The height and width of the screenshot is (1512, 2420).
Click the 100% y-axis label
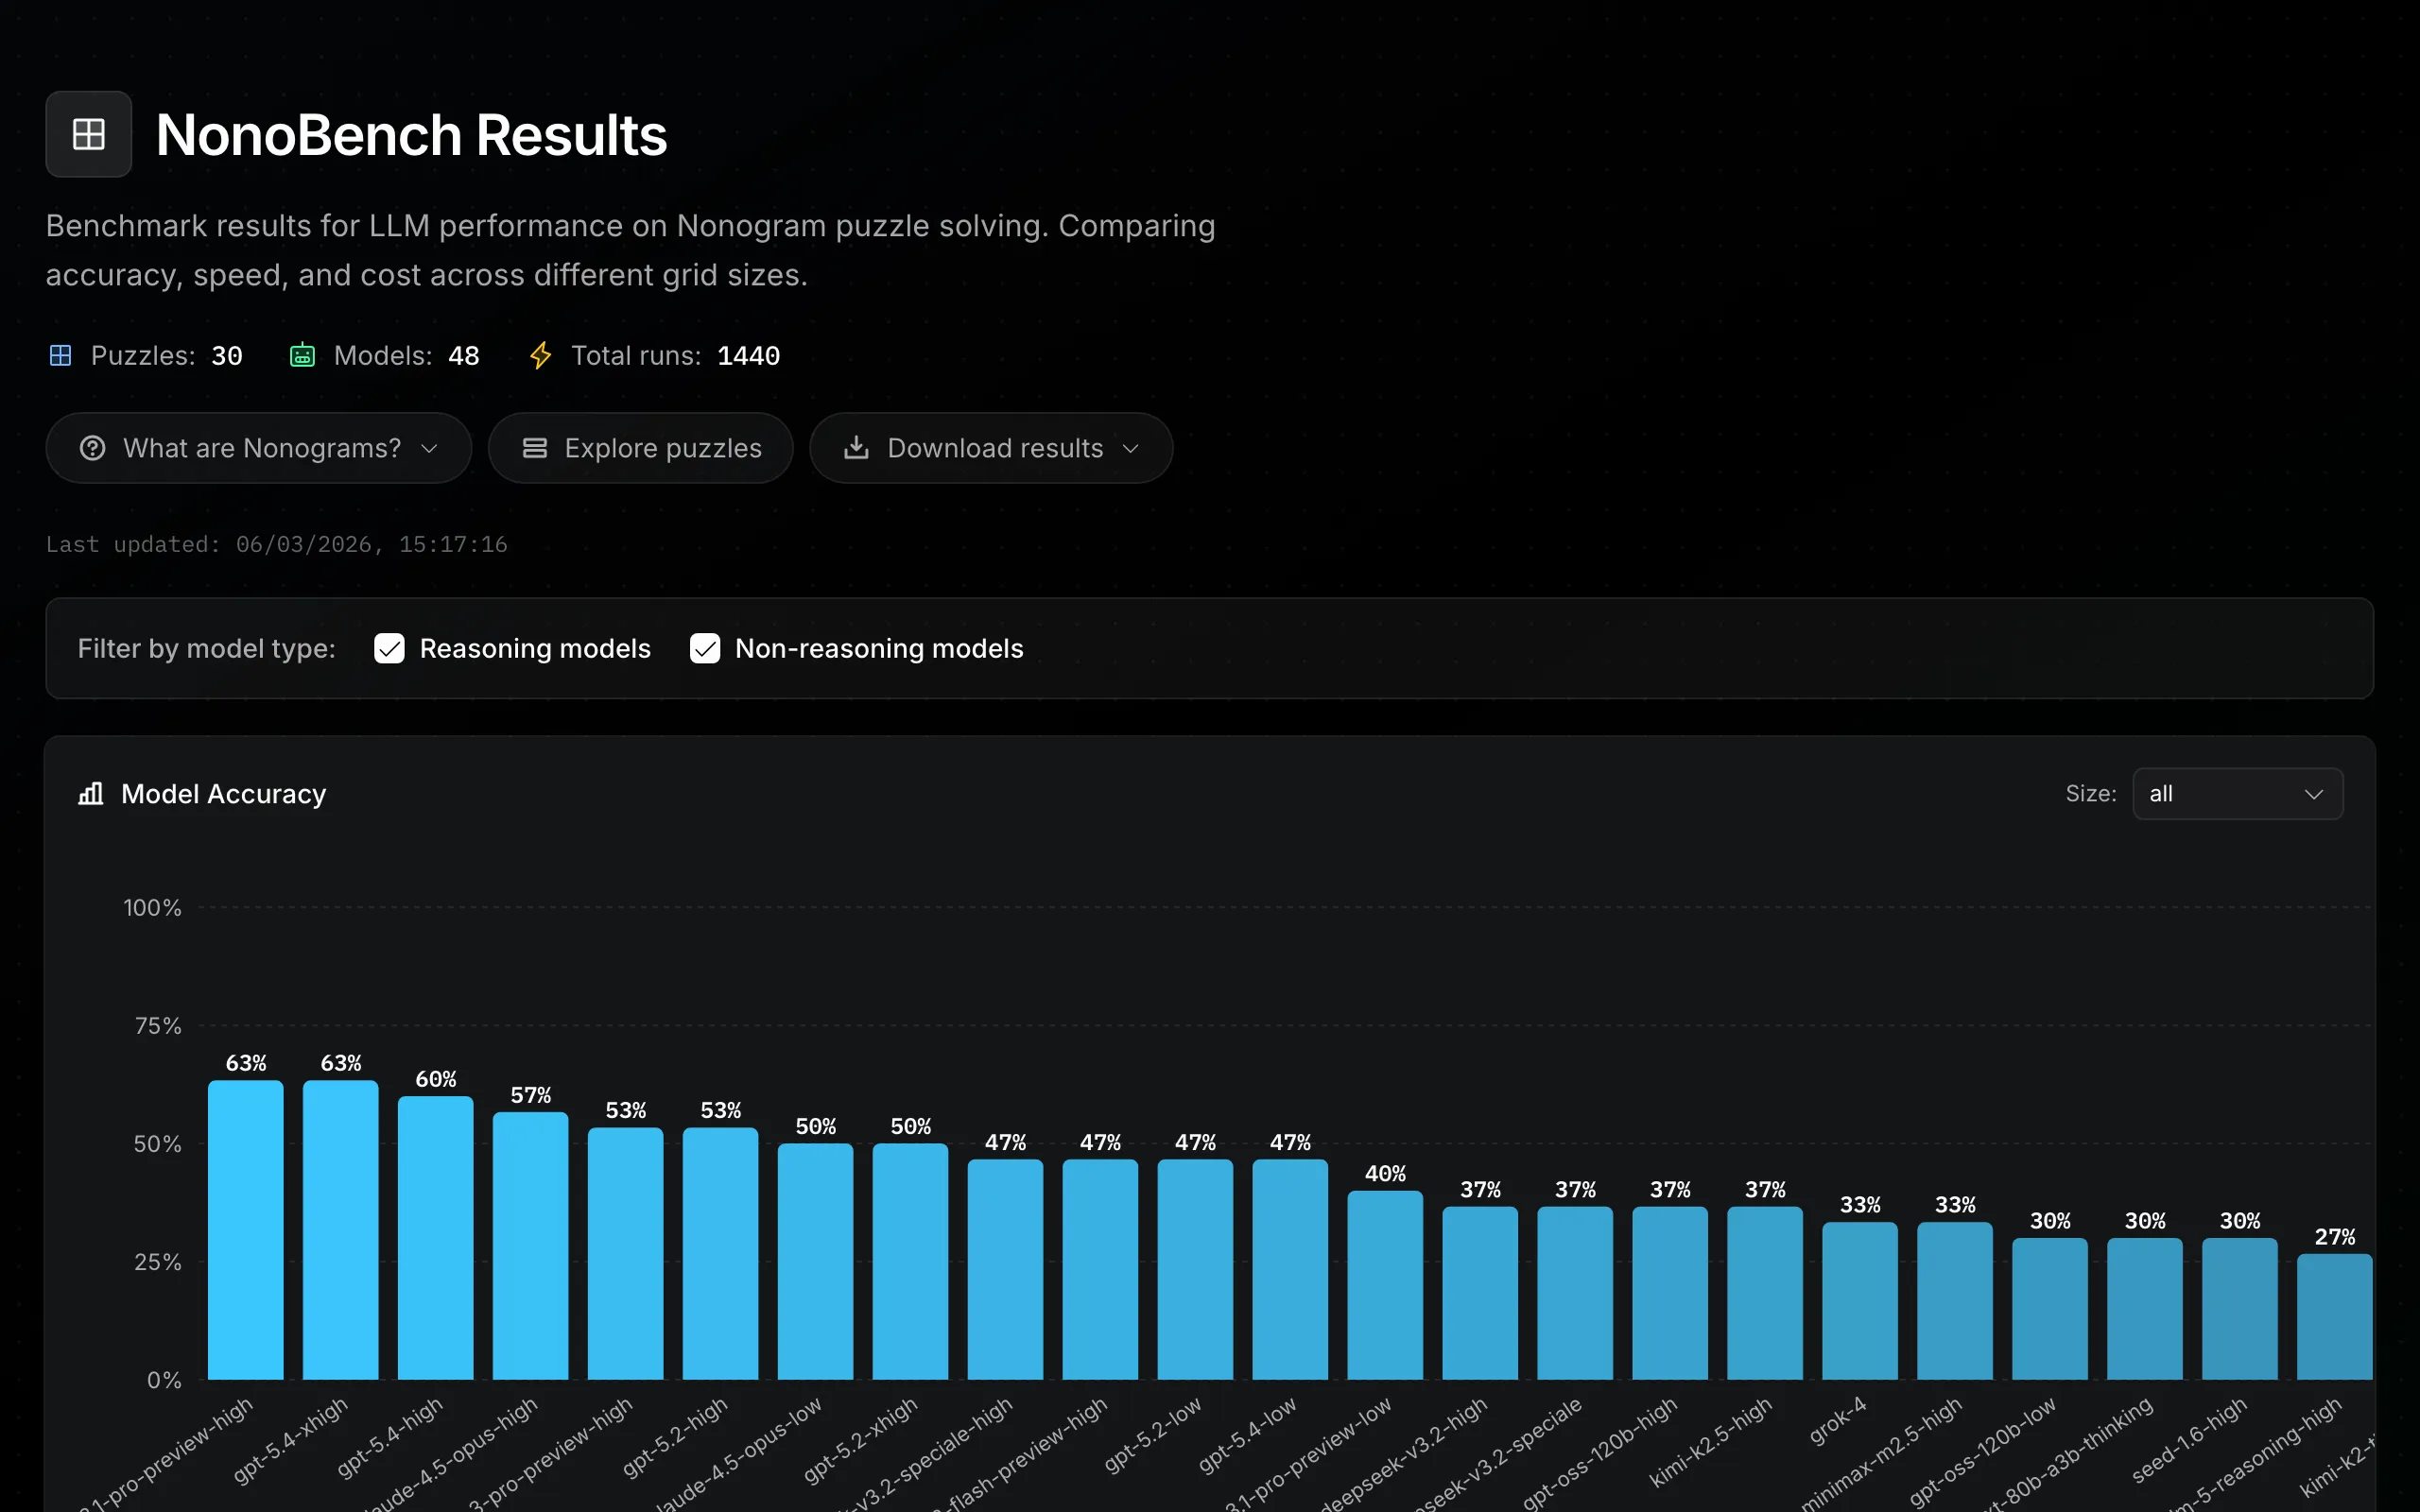152,908
